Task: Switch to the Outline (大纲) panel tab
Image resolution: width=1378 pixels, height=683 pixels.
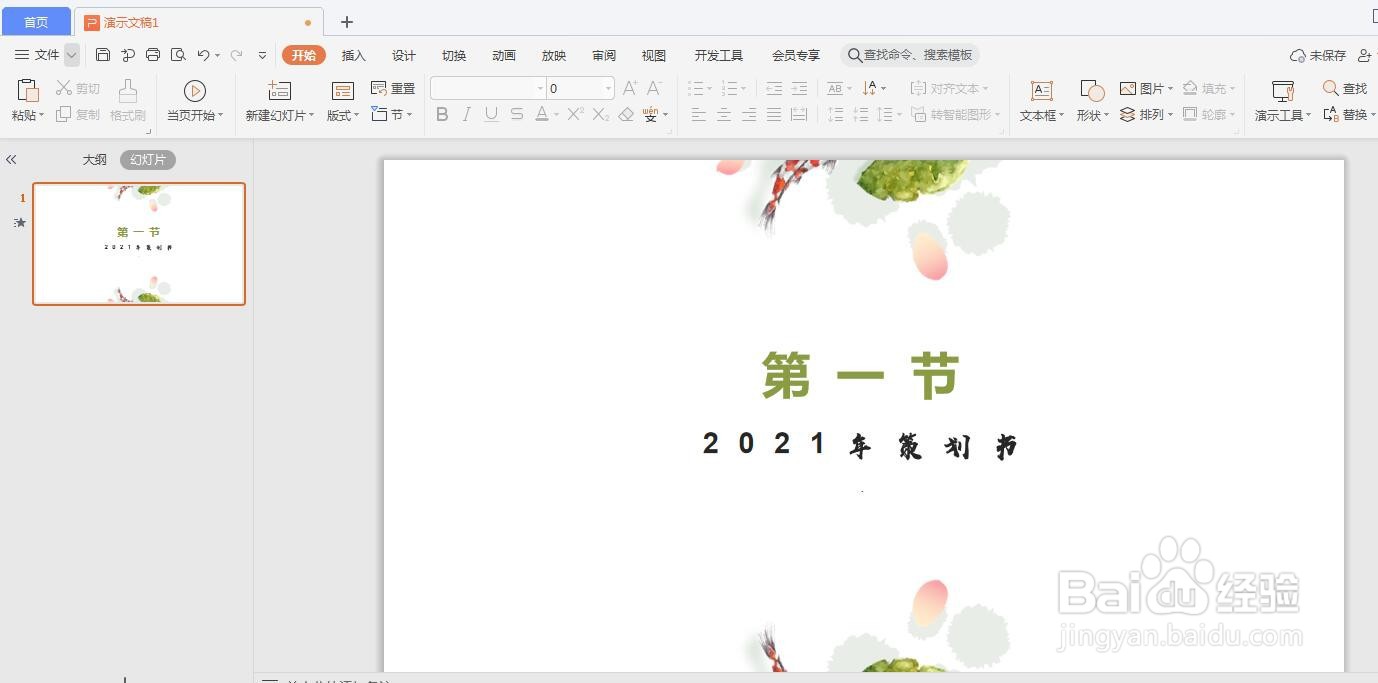Action: pos(95,160)
